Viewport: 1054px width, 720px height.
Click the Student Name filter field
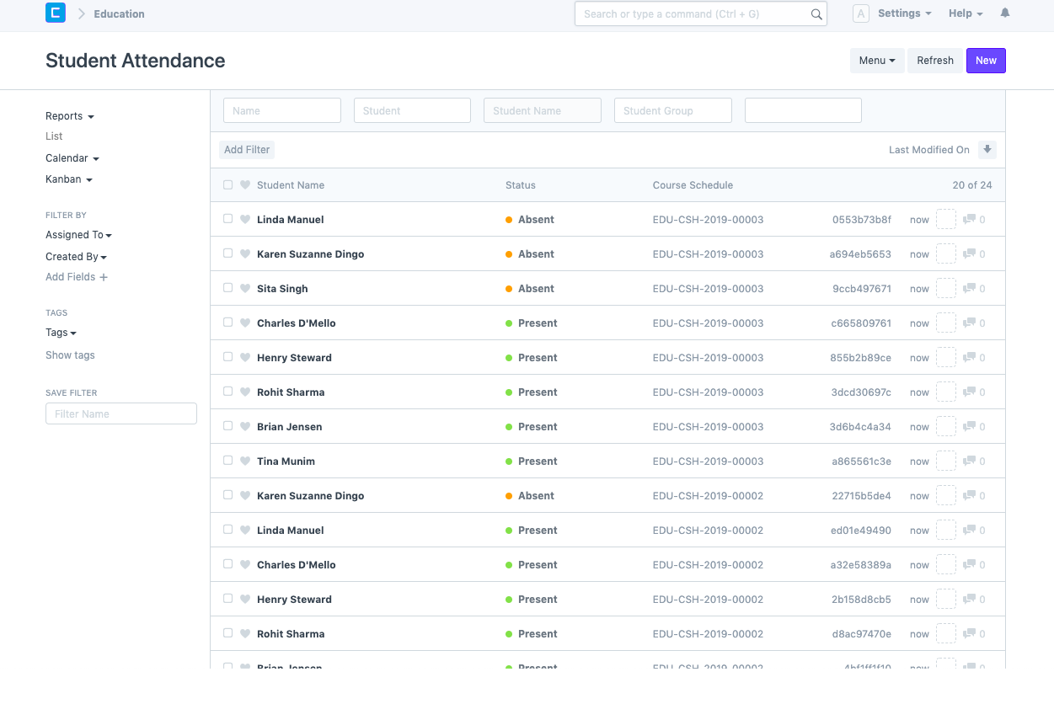[x=542, y=111]
